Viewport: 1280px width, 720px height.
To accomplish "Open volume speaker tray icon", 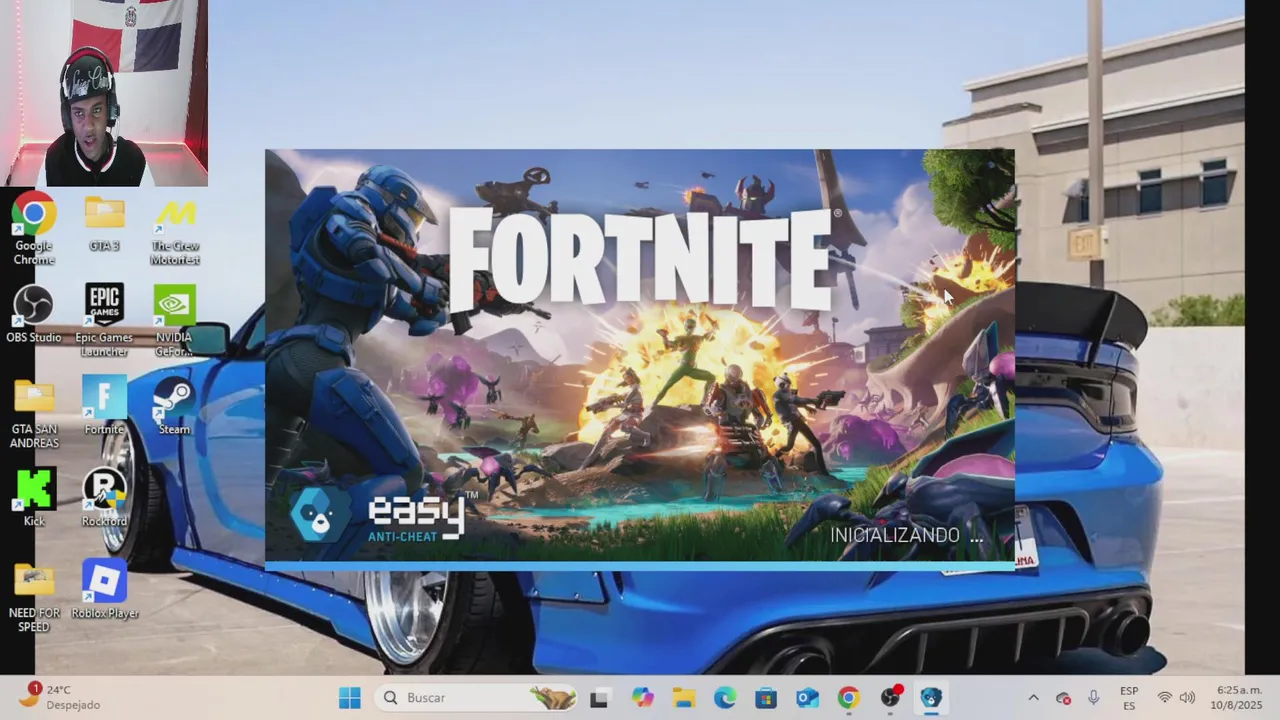I will [1187, 698].
